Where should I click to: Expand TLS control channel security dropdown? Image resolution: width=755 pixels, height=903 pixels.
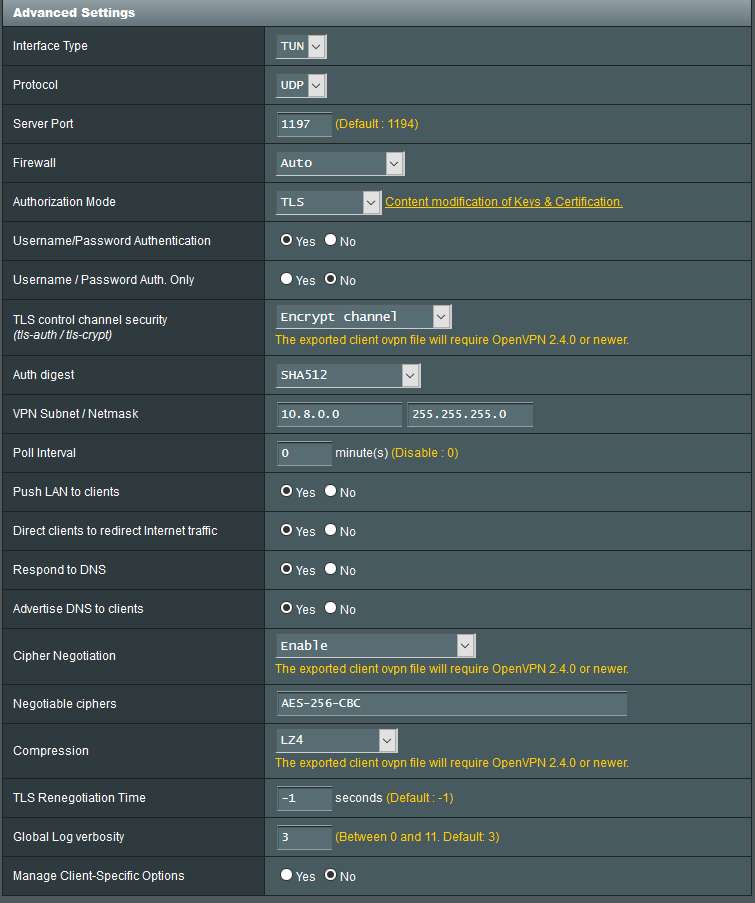tap(364, 316)
